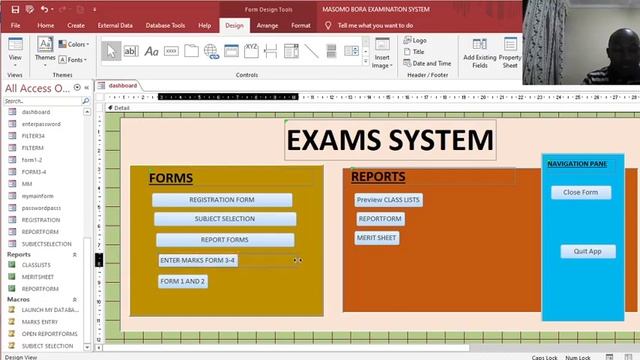The image size is (640, 360).
Task: Click Insert Image button
Action: (382, 53)
